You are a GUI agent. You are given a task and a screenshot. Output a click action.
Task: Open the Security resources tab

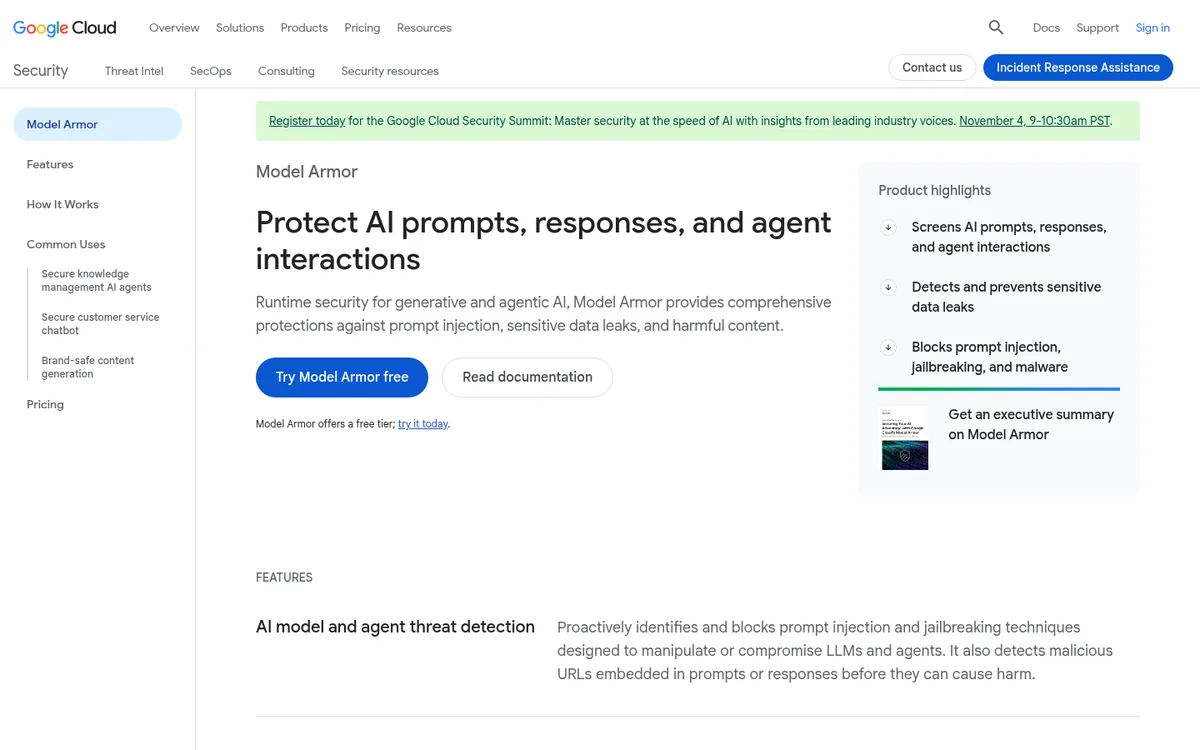pos(390,71)
